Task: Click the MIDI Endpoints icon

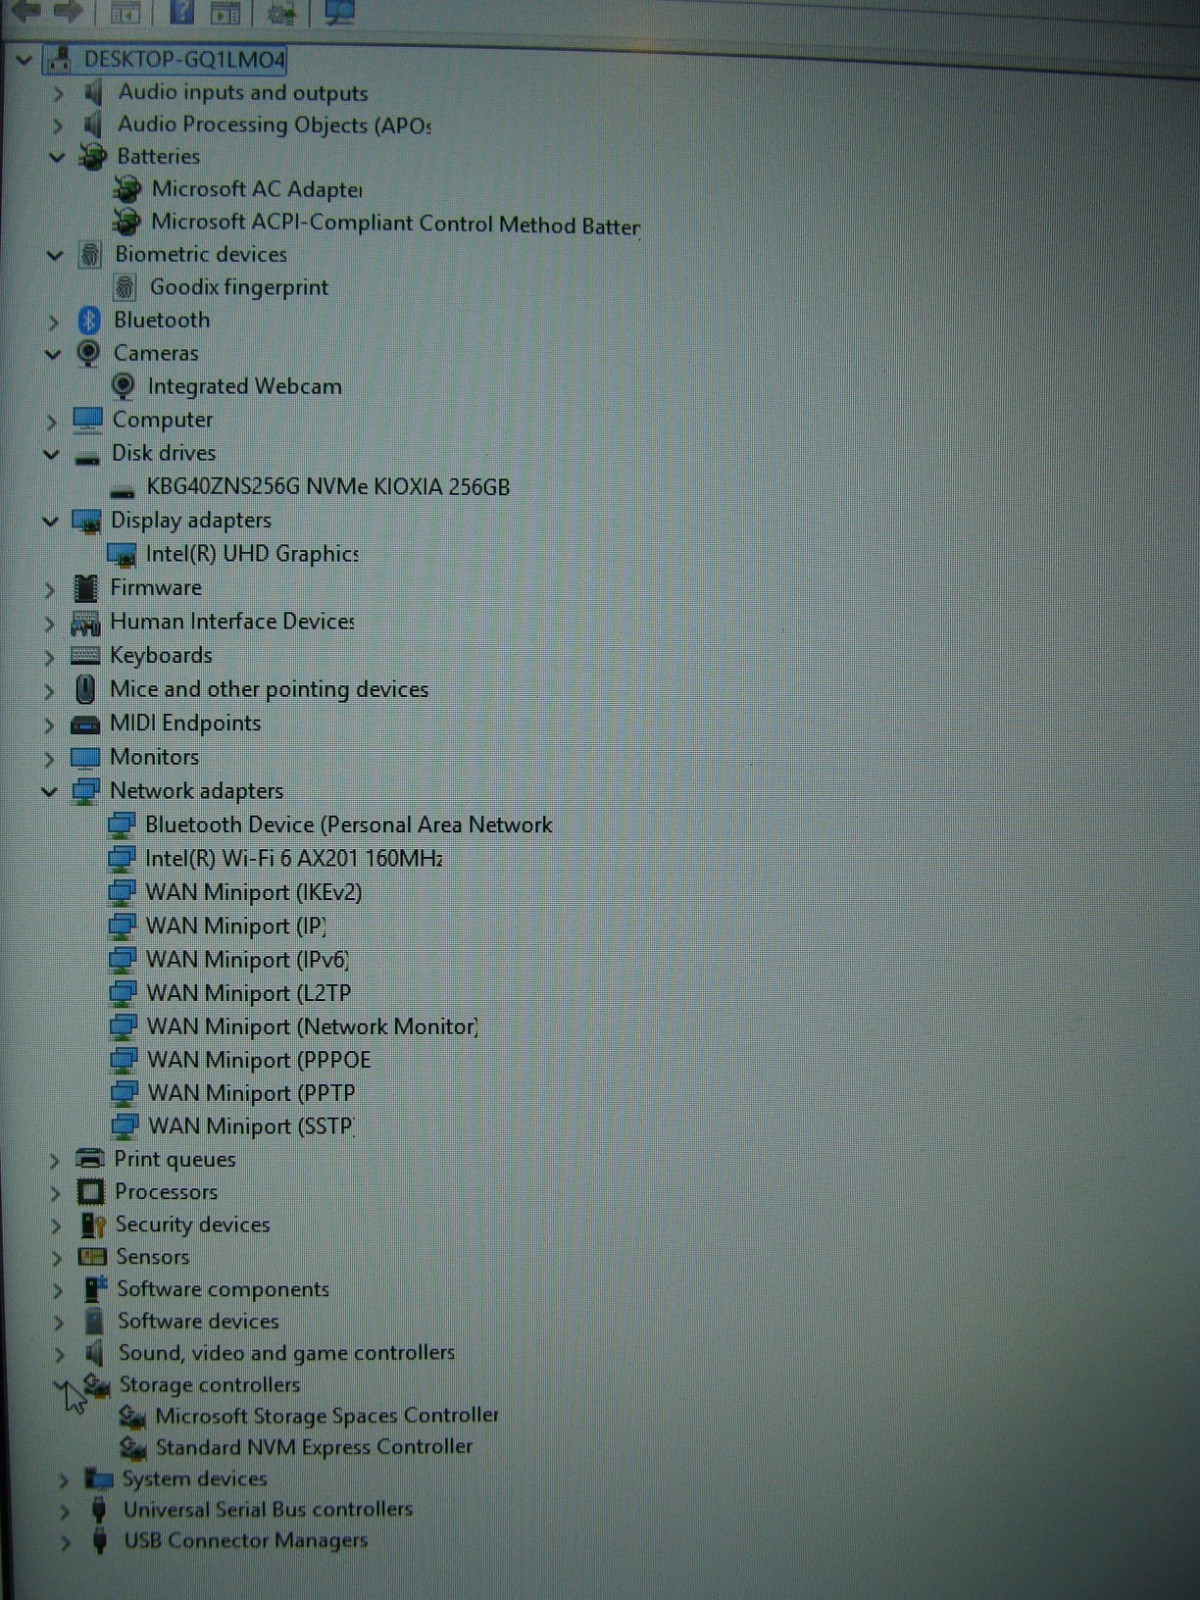Action: pyautogui.click(x=86, y=724)
